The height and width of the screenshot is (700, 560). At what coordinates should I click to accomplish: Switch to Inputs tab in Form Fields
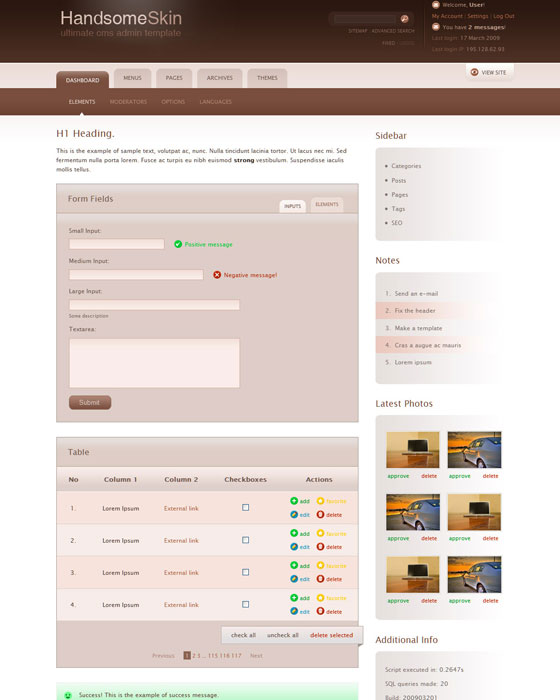point(293,206)
